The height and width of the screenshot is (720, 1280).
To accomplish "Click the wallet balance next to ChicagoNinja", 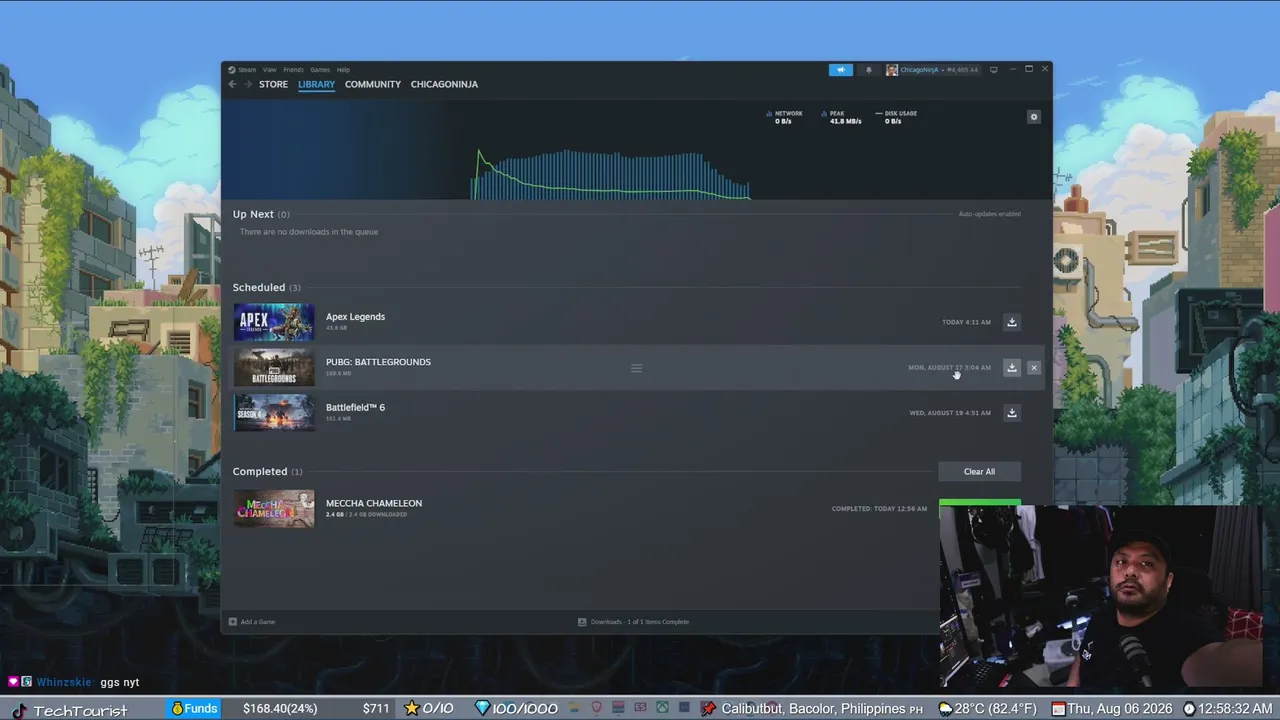I will [964, 70].
